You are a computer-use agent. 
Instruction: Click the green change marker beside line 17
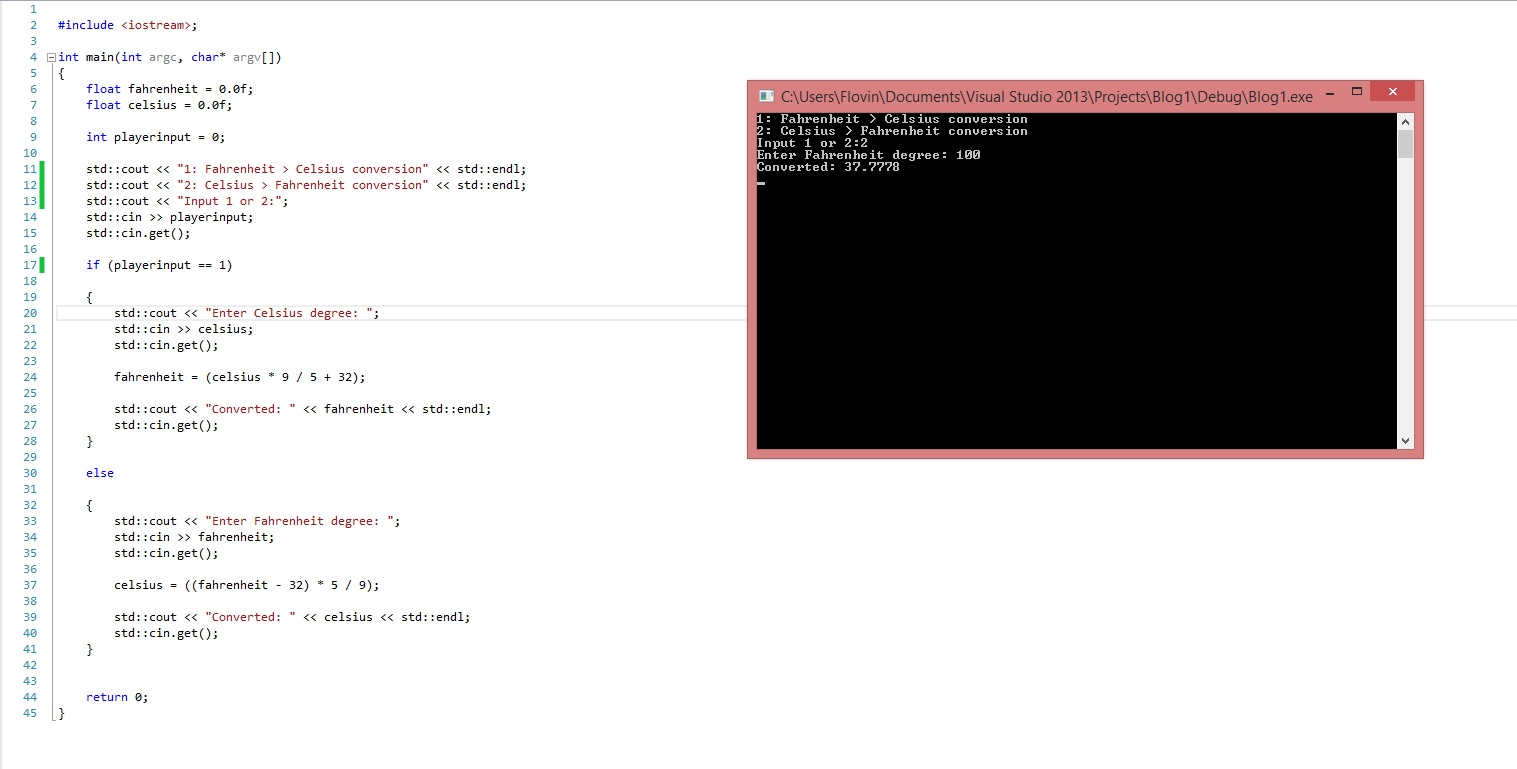pos(43,265)
